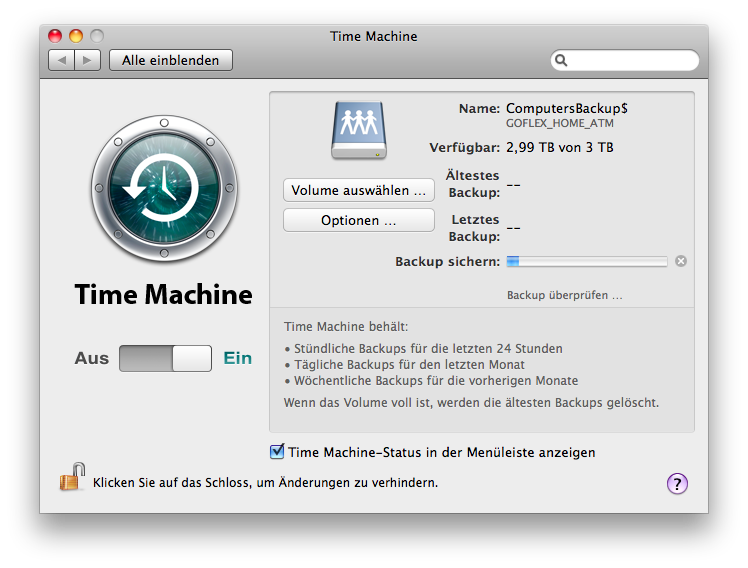Open the Optionen … button
This screenshot has height=568, width=748.
(359, 220)
